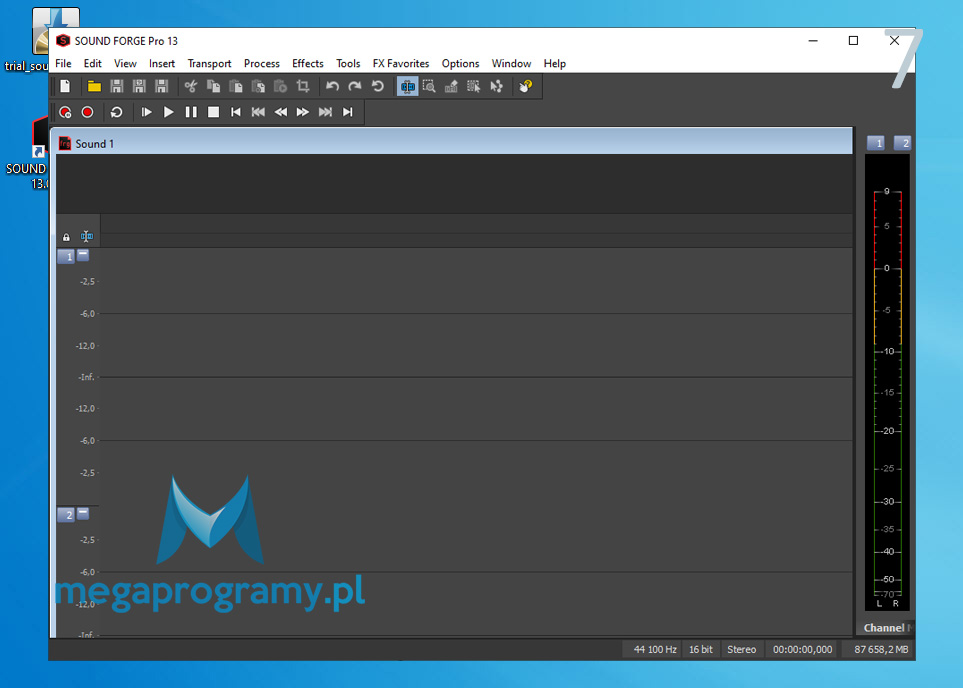Screen dimensions: 963x688
Task: Click the third floppy disk Save All icon
Action: tap(162, 87)
